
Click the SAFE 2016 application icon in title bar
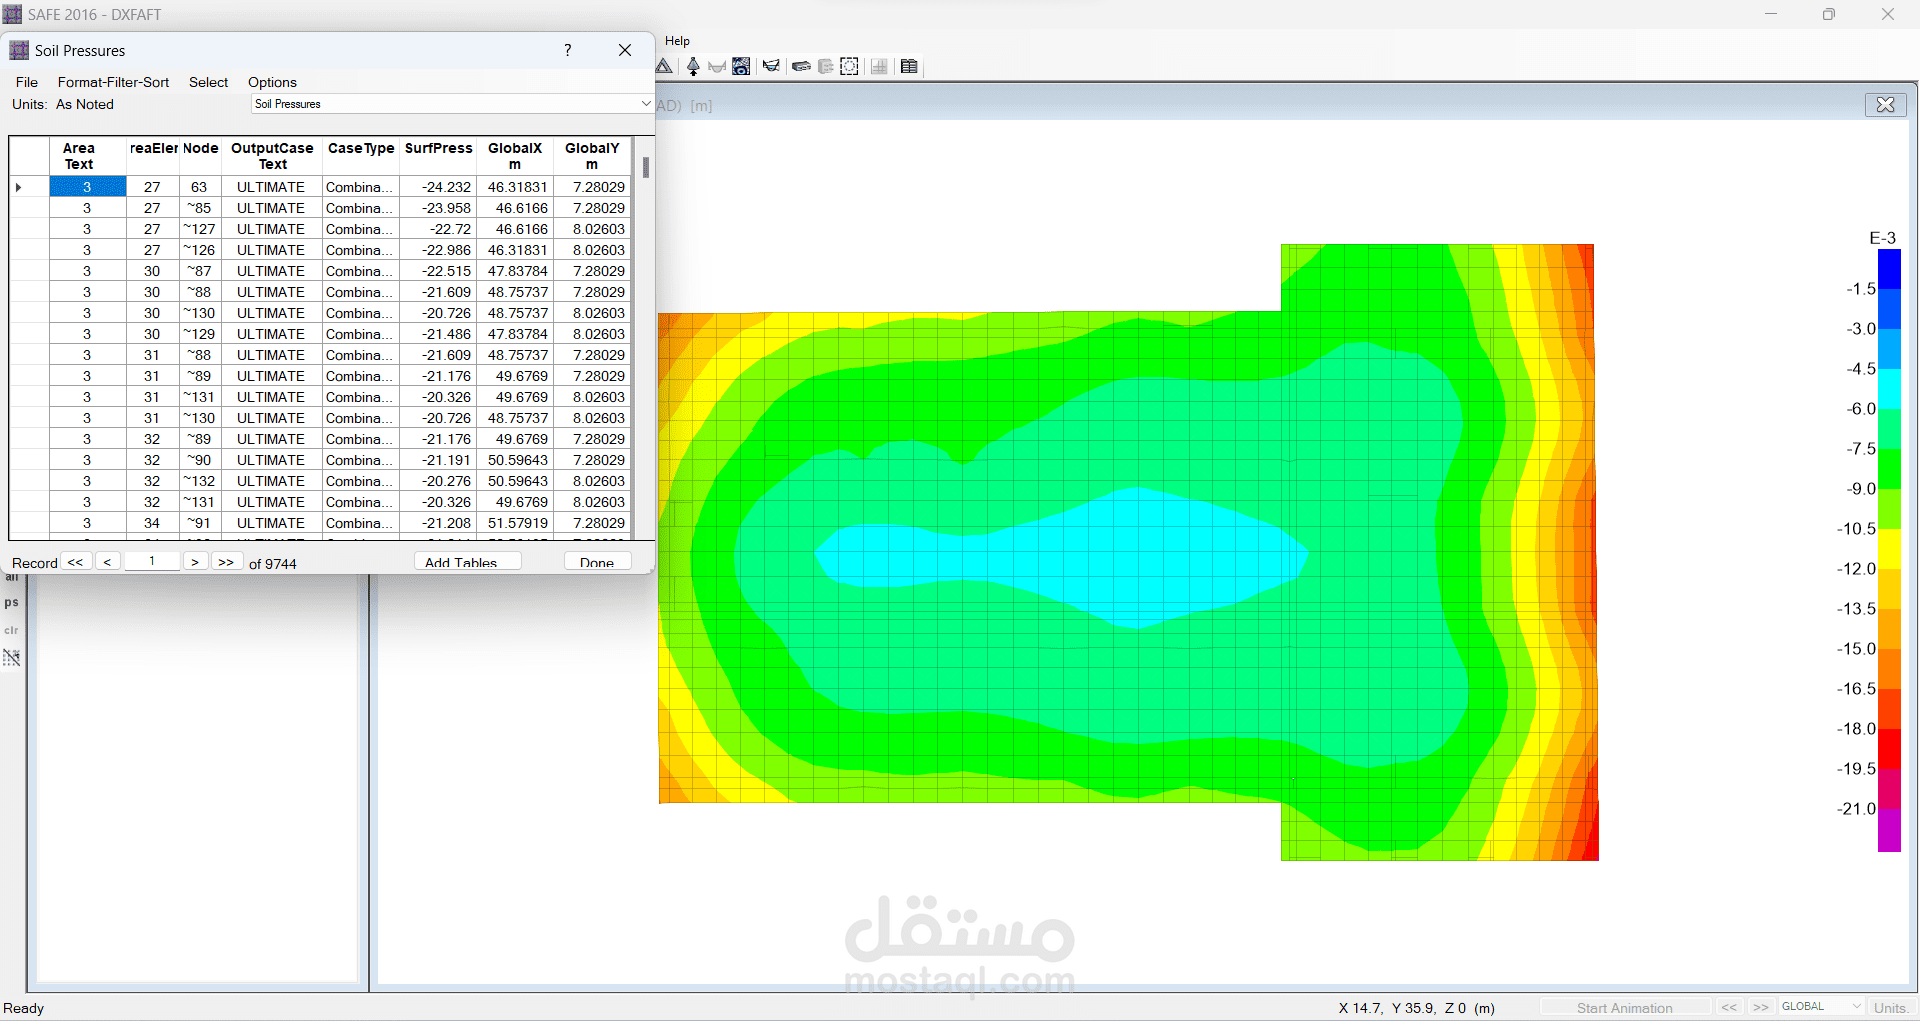tap(12, 14)
